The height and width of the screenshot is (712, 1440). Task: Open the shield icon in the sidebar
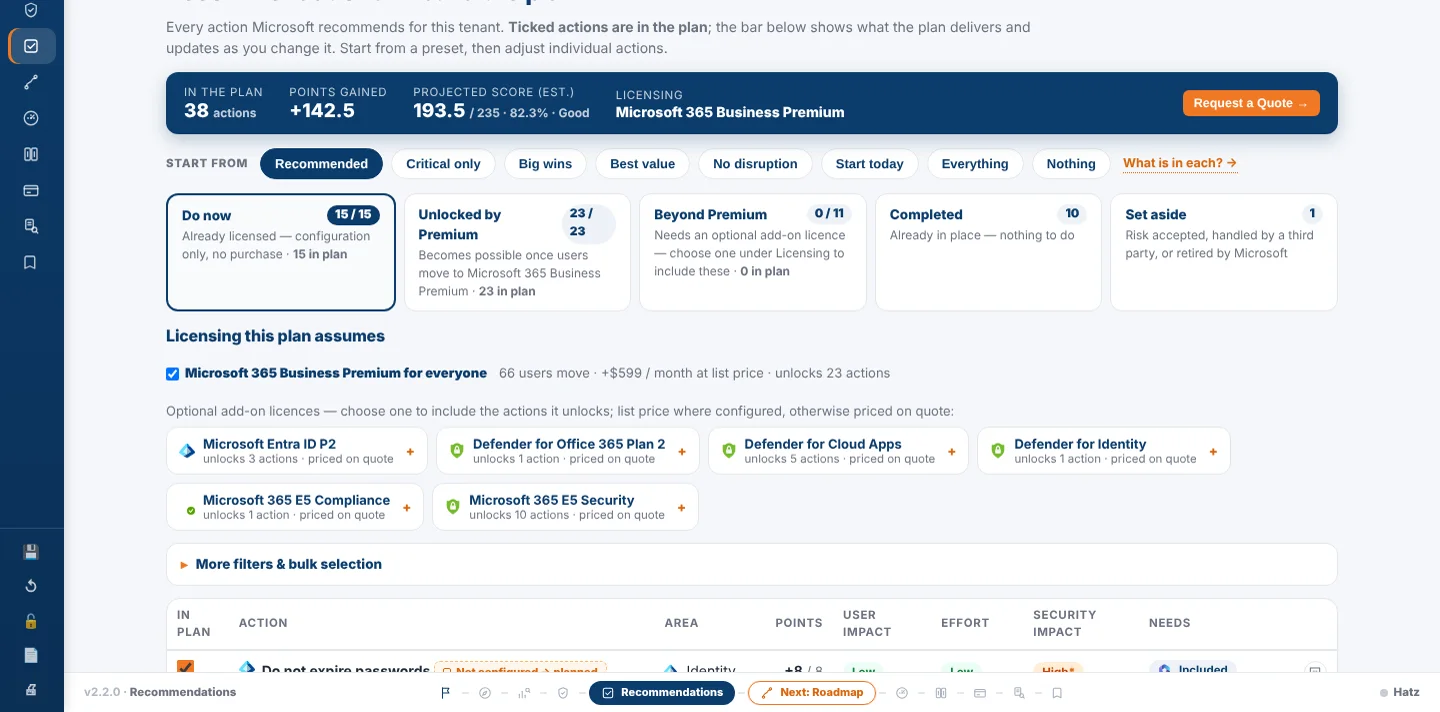pyautogui.click(x=31, y=10)
